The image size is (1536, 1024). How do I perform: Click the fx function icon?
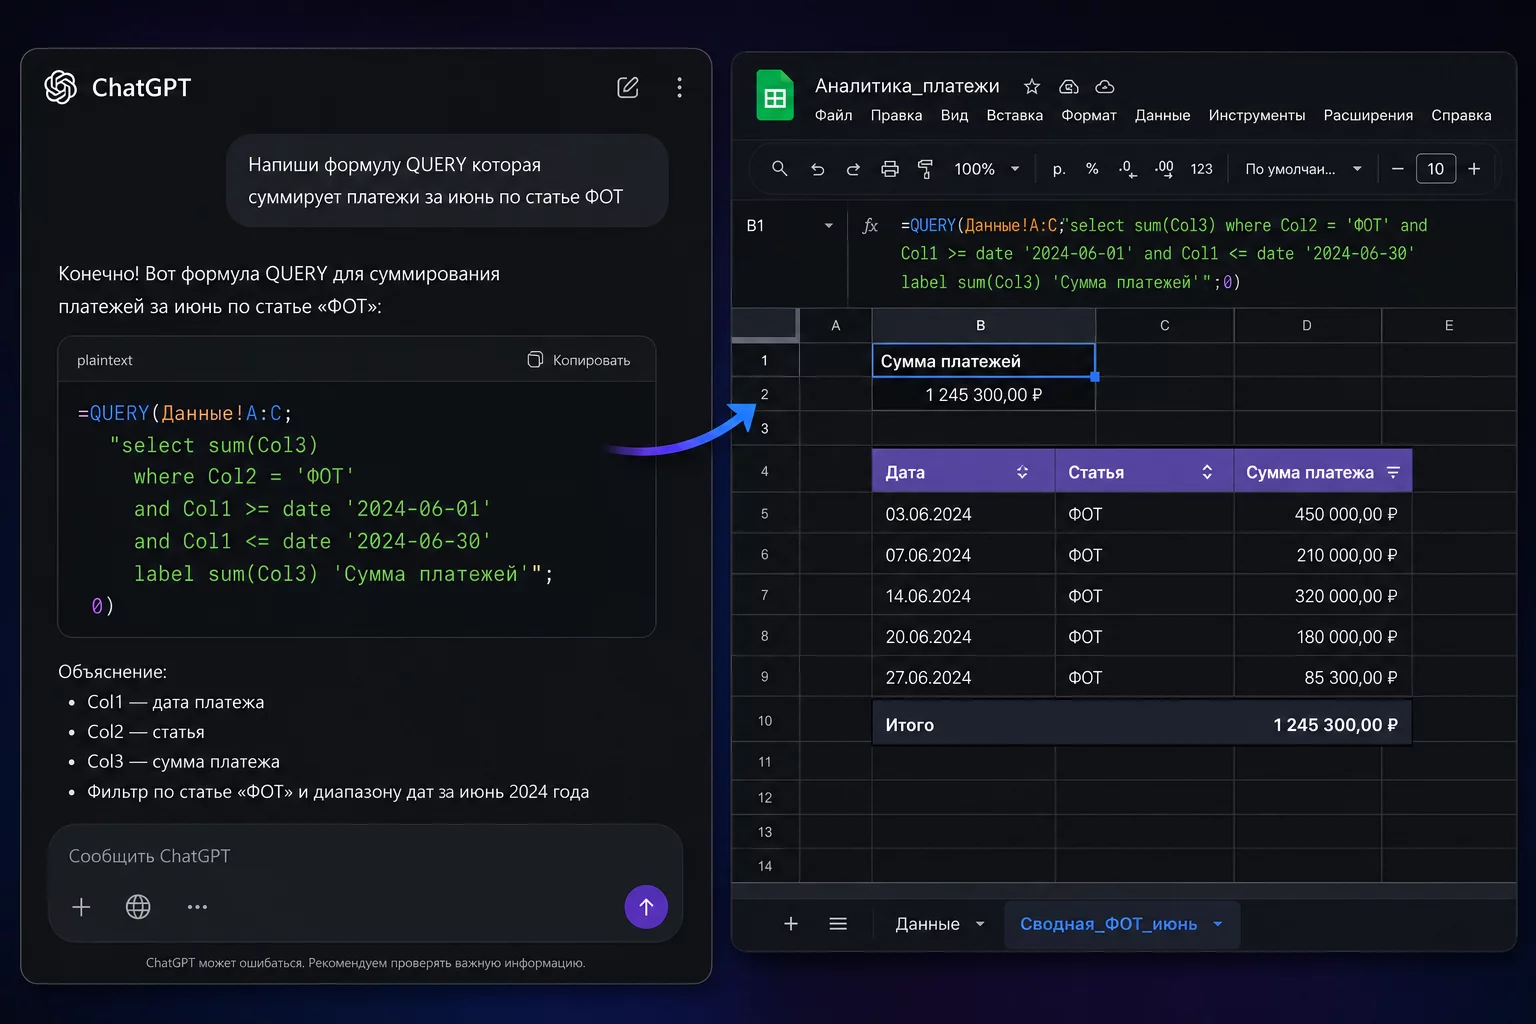point(870,226)
